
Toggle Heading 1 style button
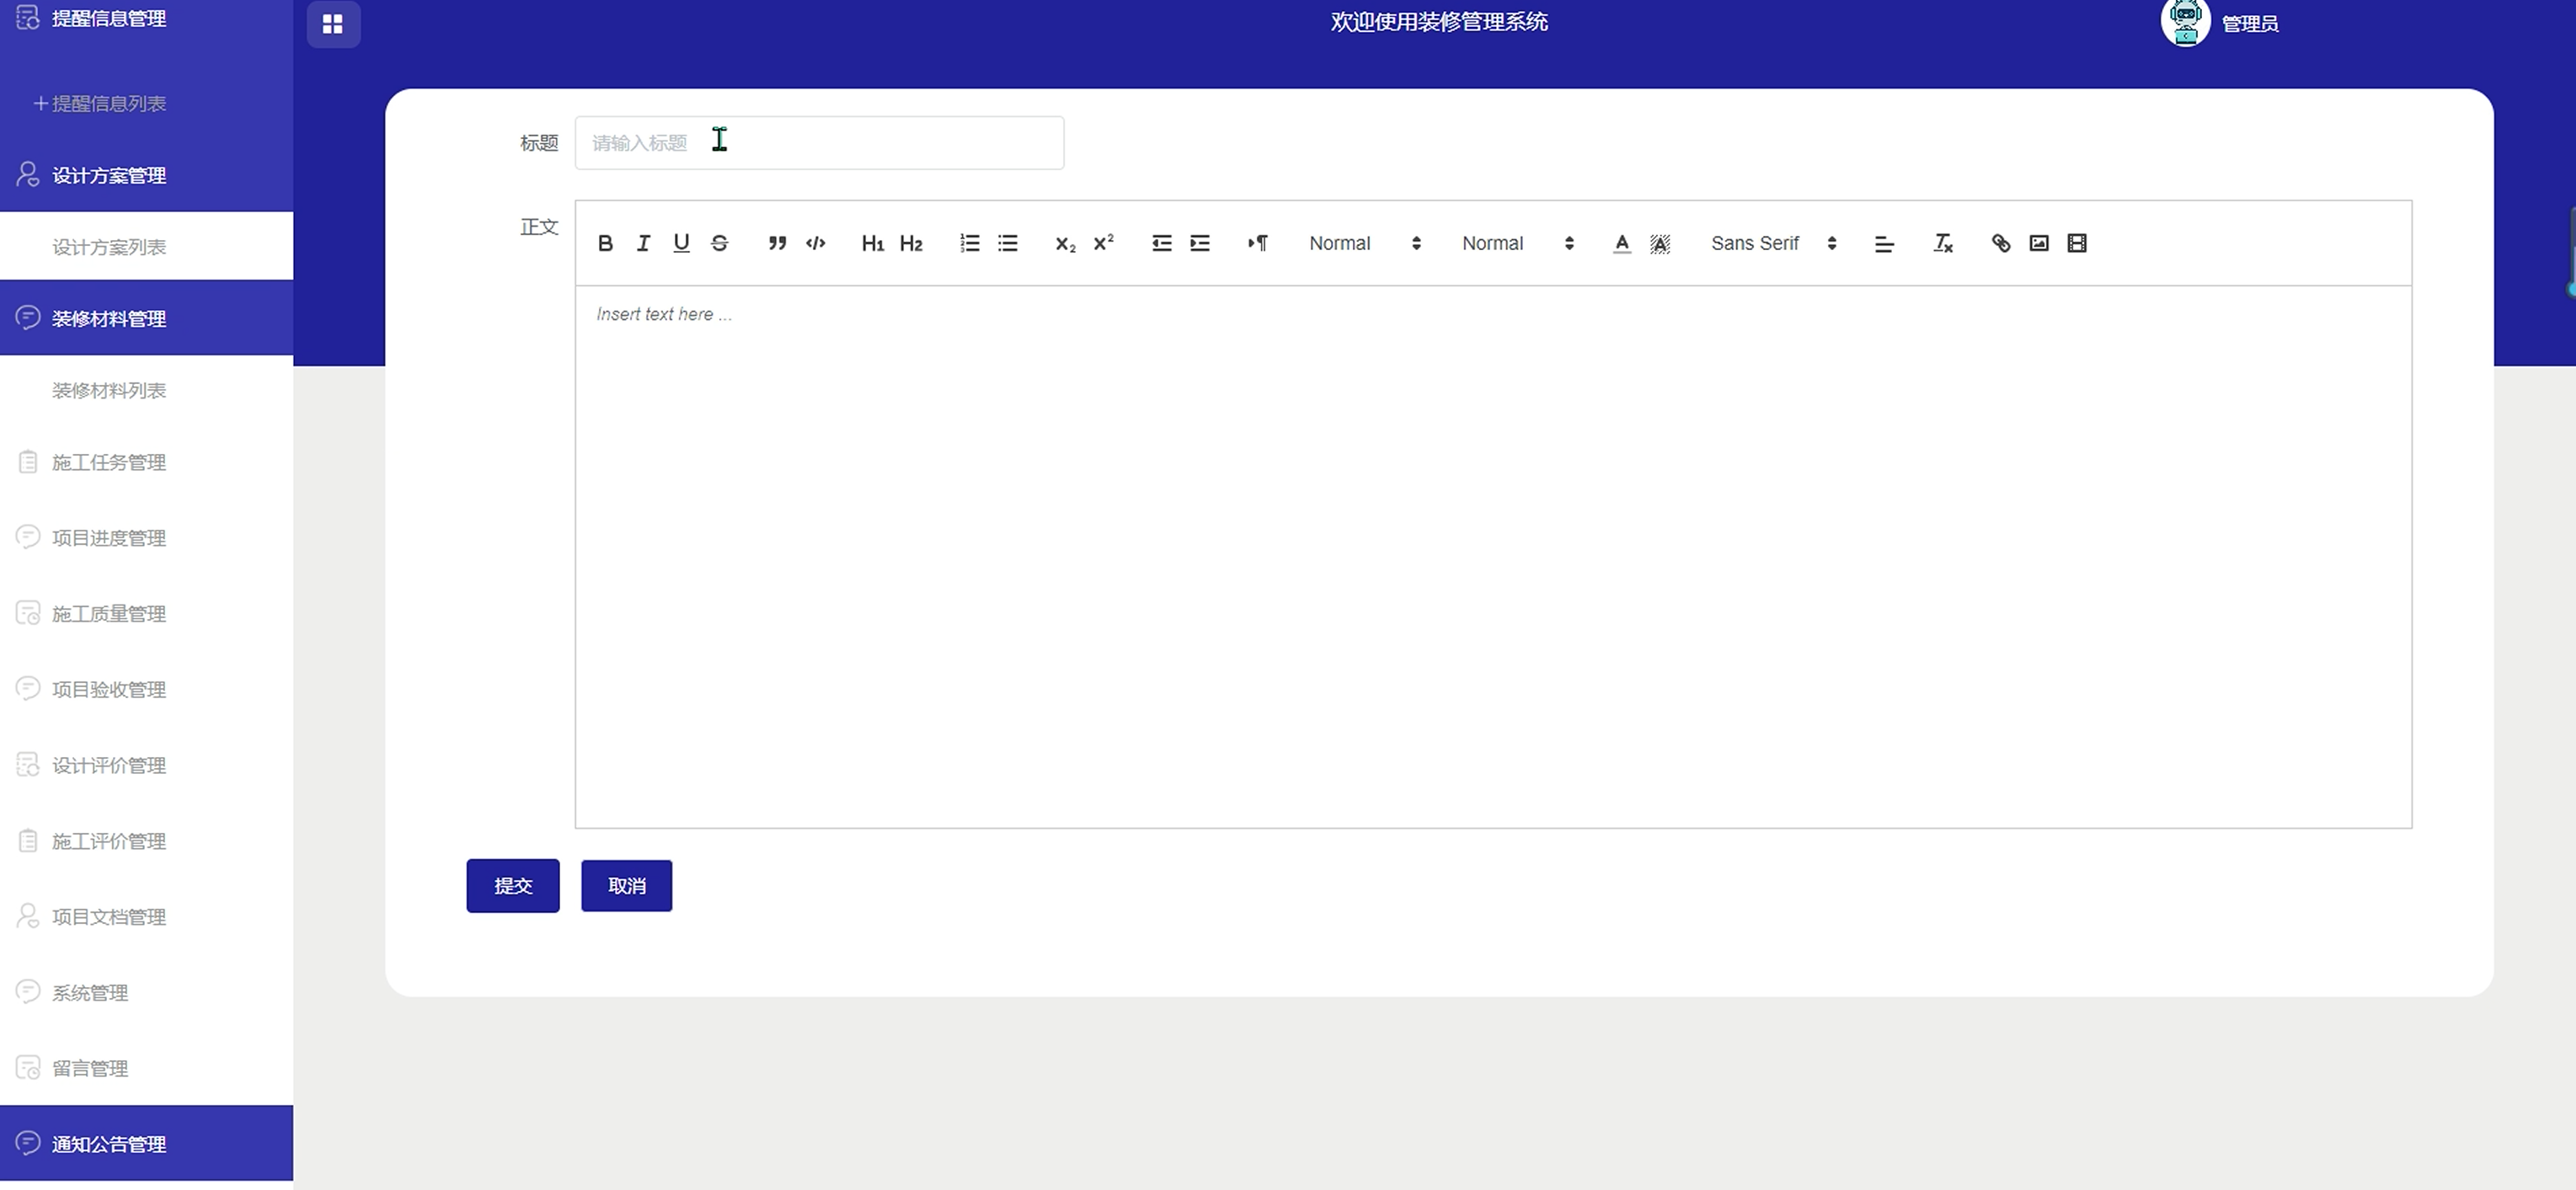(872, 243)
